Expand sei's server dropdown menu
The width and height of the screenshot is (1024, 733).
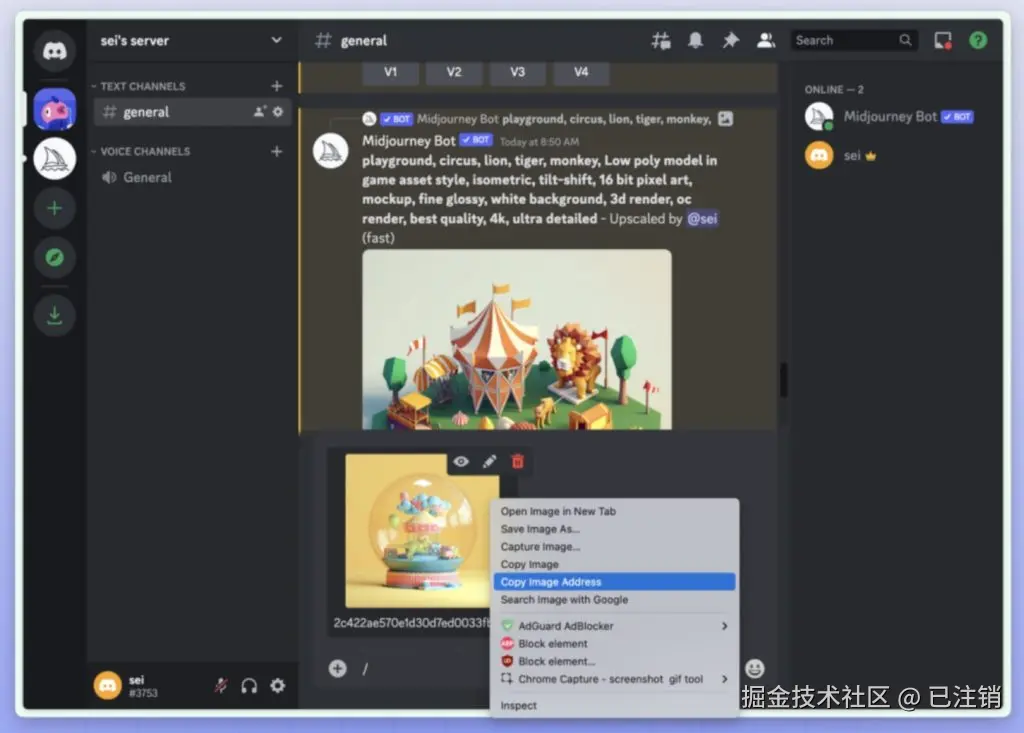click(277, 41)
